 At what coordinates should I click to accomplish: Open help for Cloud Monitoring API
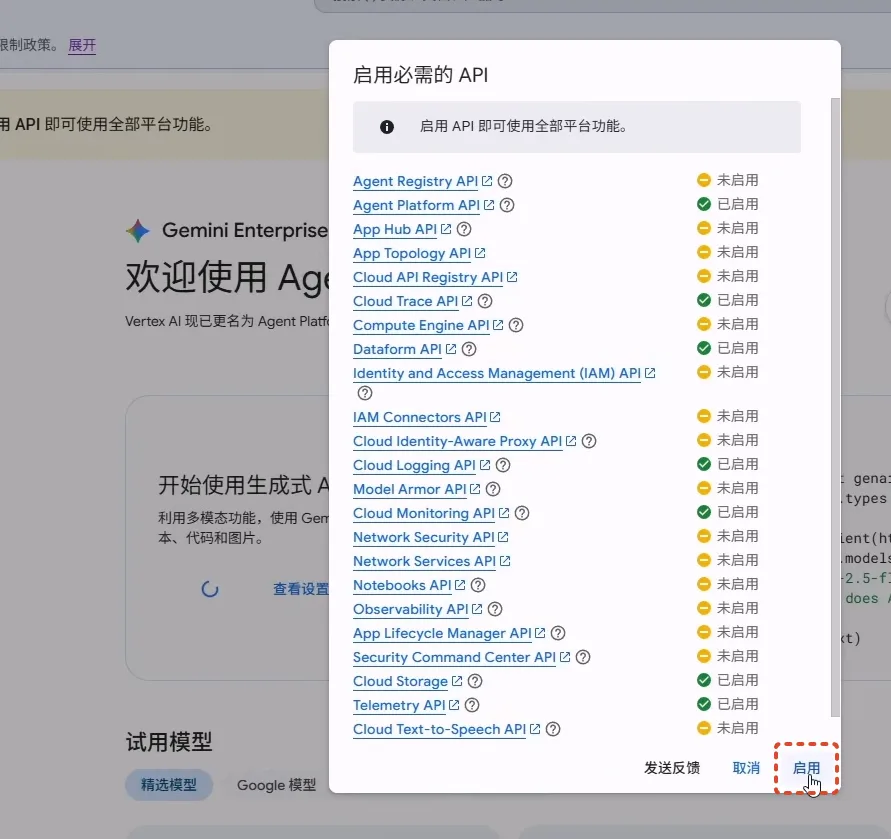pos(522,513)
